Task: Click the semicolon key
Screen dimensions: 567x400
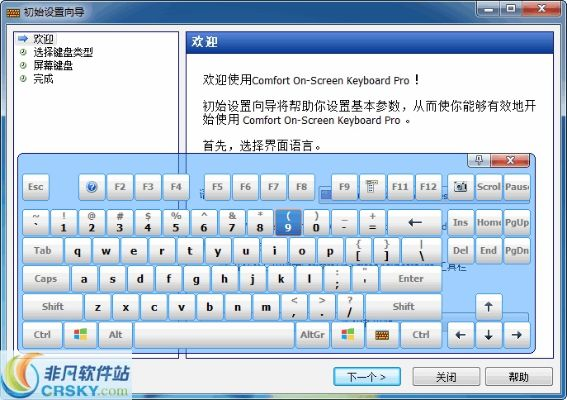Action: point(337,279)
